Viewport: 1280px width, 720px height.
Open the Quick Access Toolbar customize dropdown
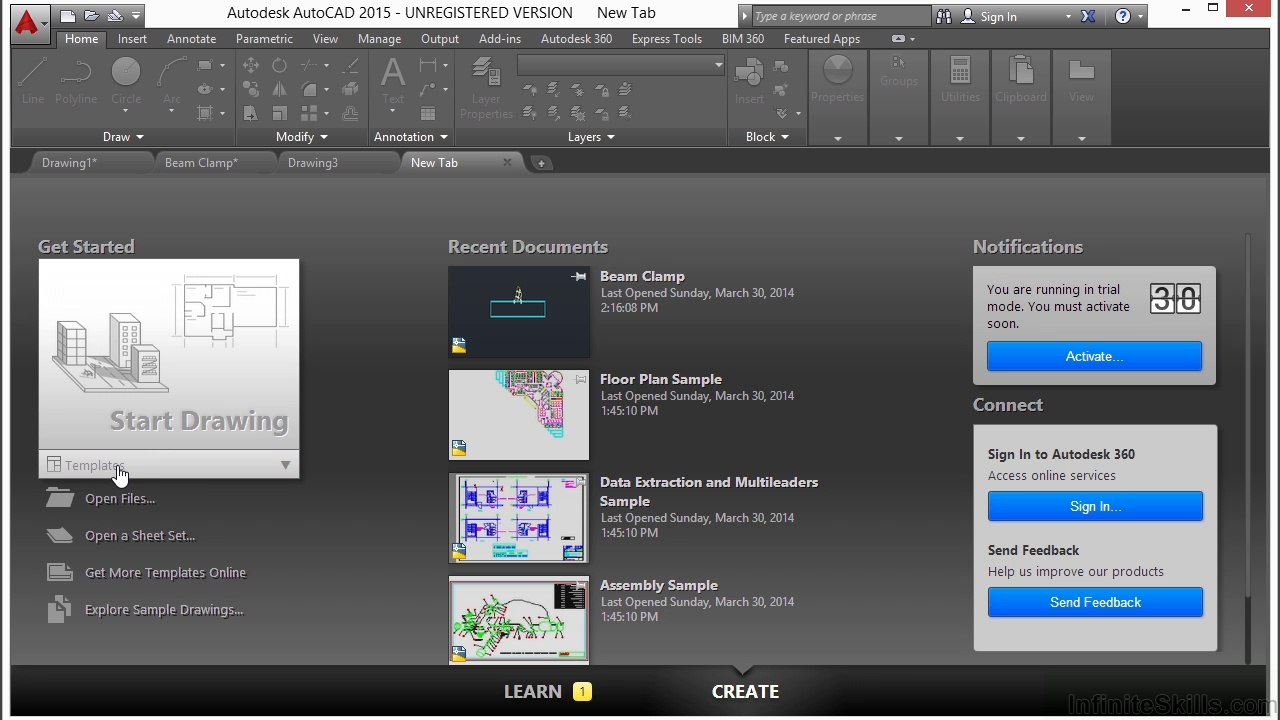(x=136, y=15)
